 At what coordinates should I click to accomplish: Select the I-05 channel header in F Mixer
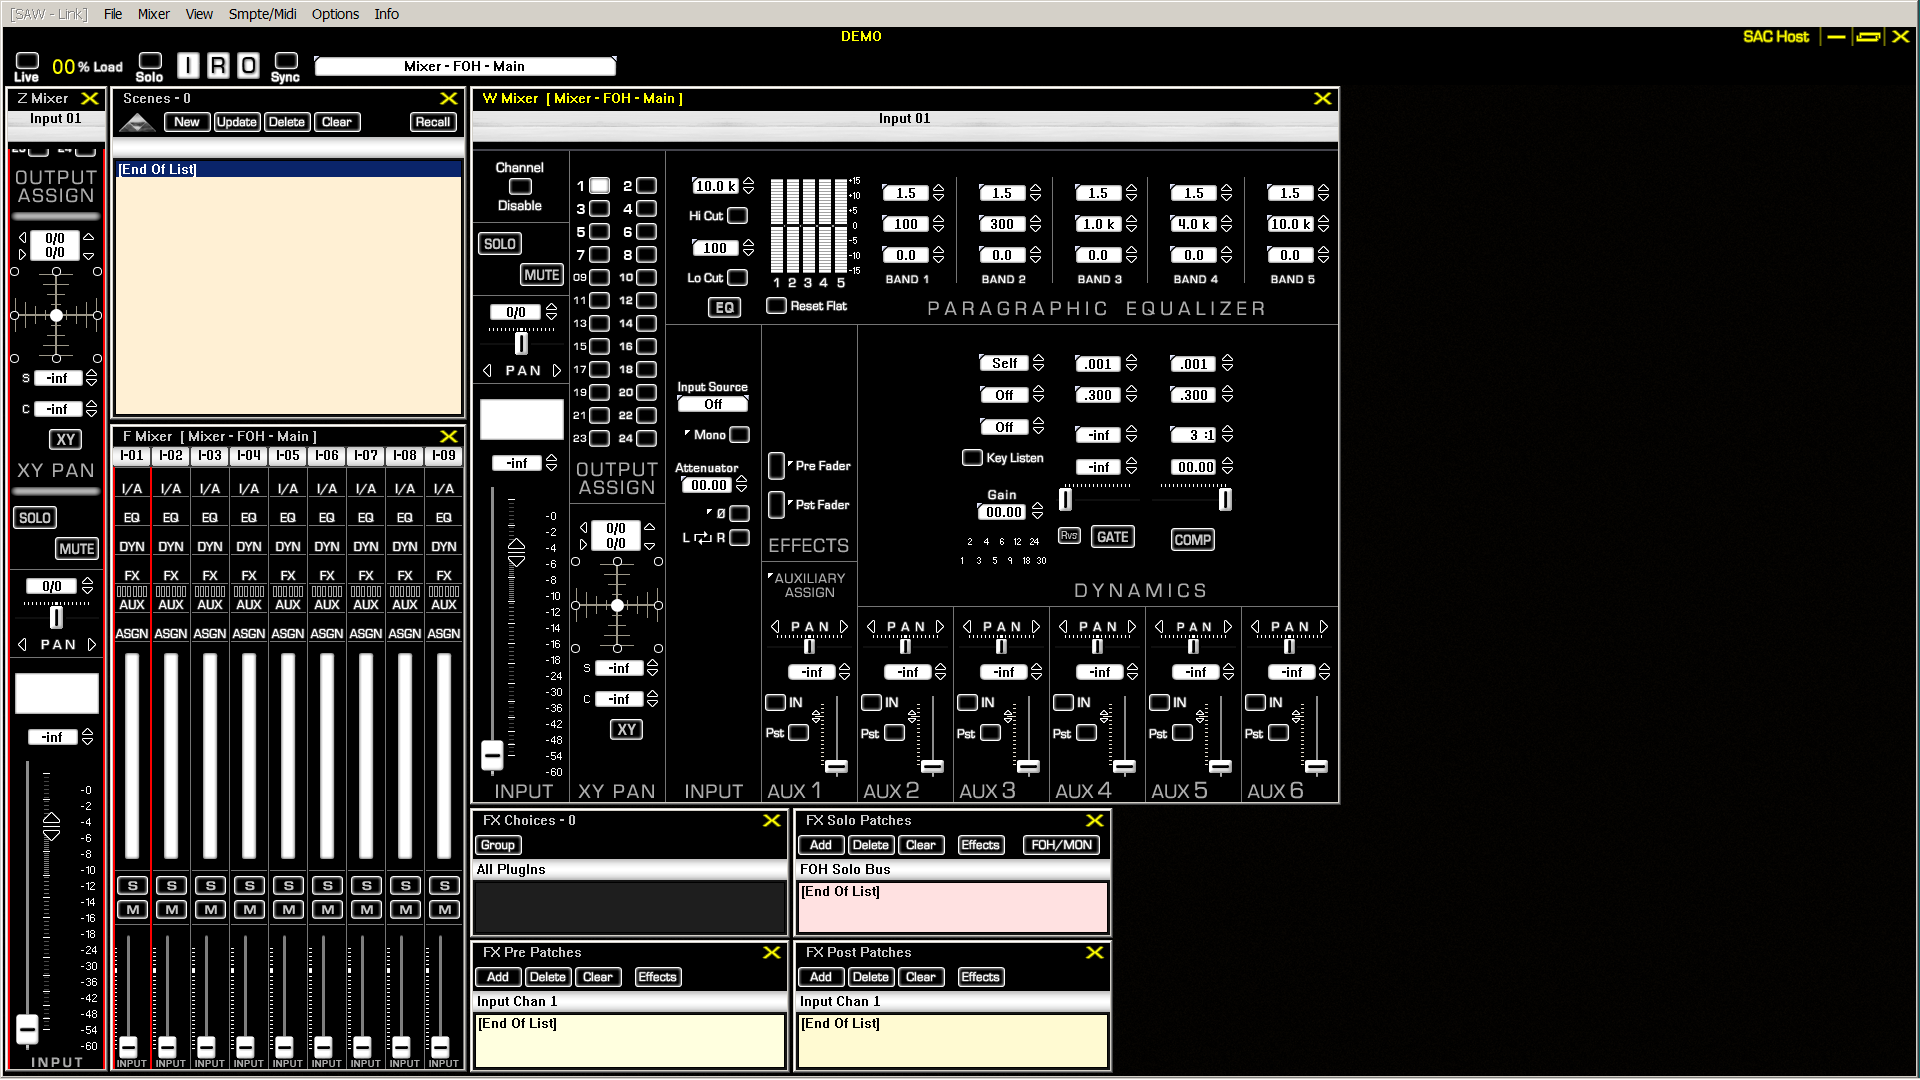tap(288, 456)
